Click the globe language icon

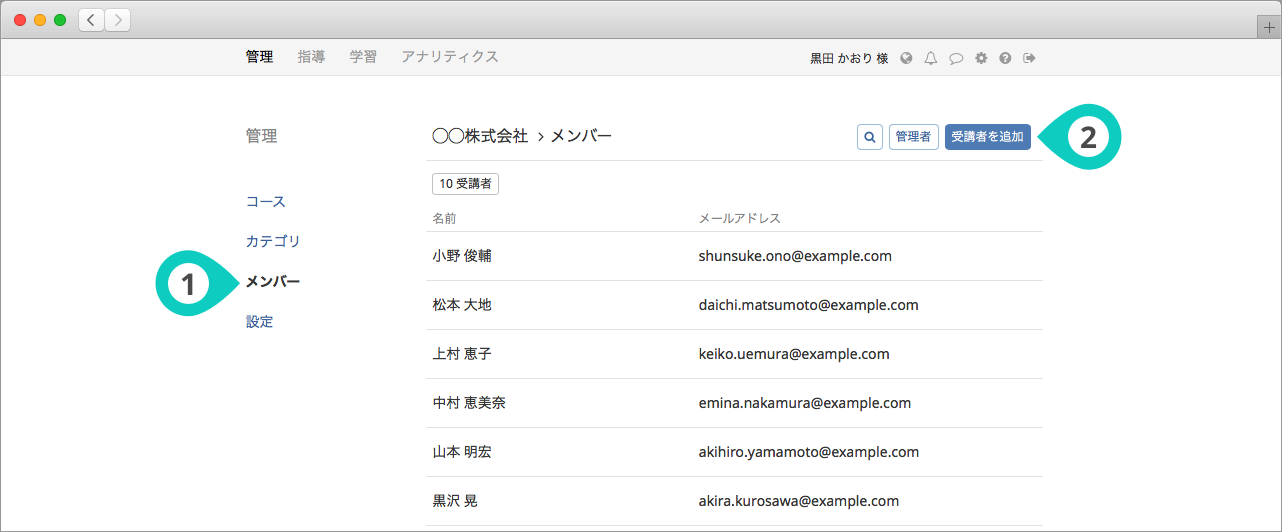[906, 58]
